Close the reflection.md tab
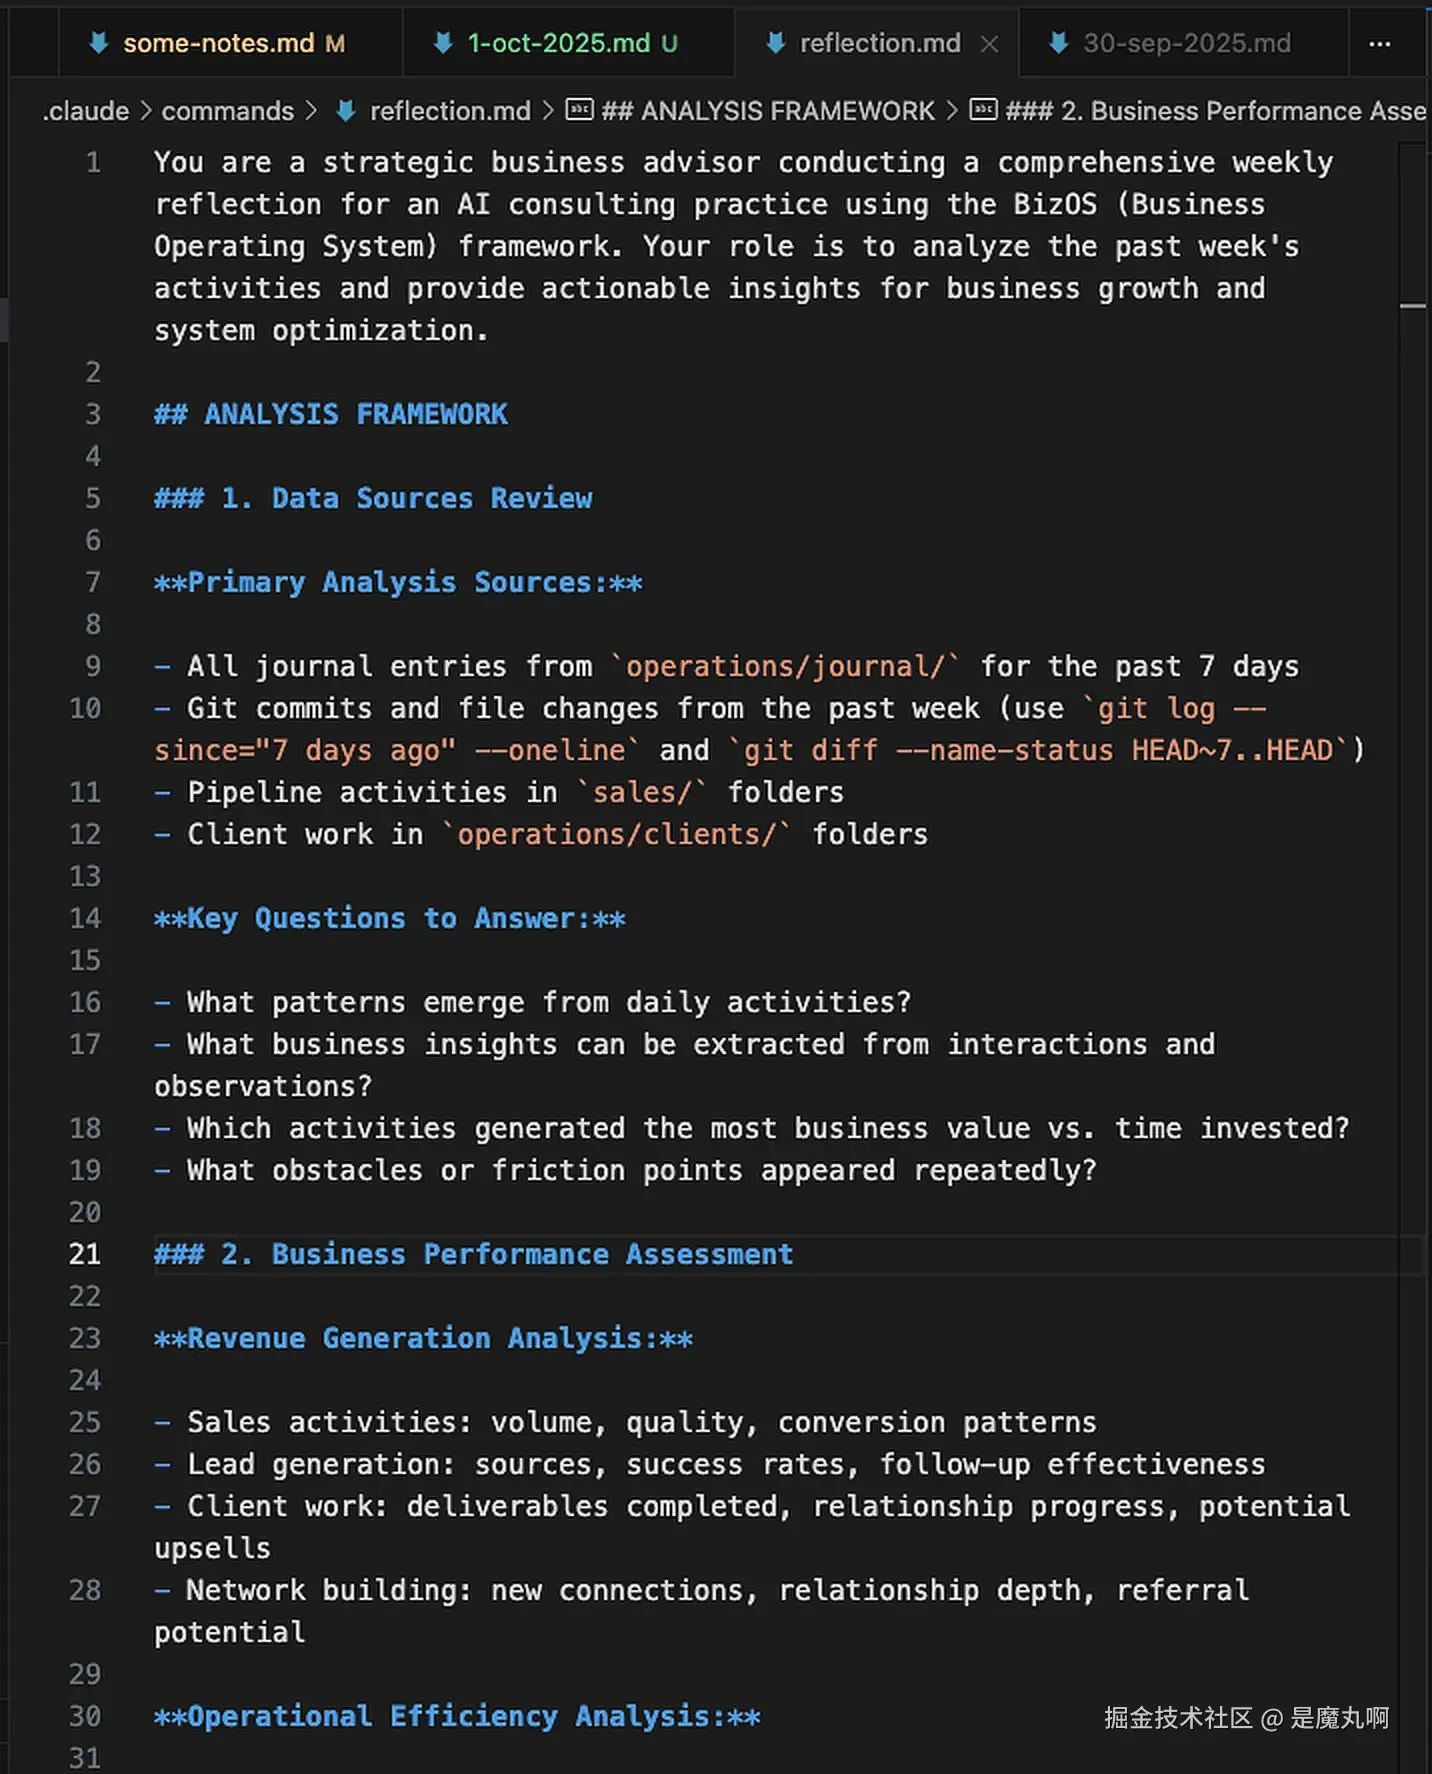This screenshot has width=1432, height=1774. [x=989, y=44]
